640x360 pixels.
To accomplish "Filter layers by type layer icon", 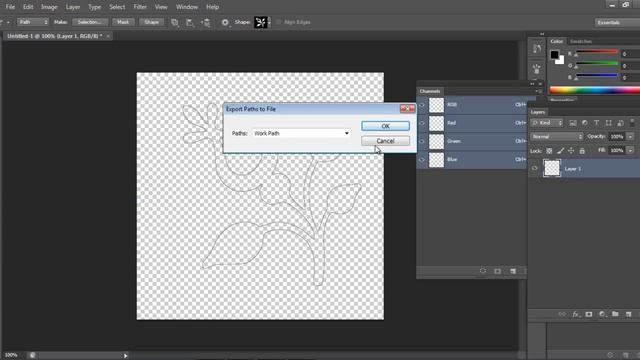I will pos(596,123).
